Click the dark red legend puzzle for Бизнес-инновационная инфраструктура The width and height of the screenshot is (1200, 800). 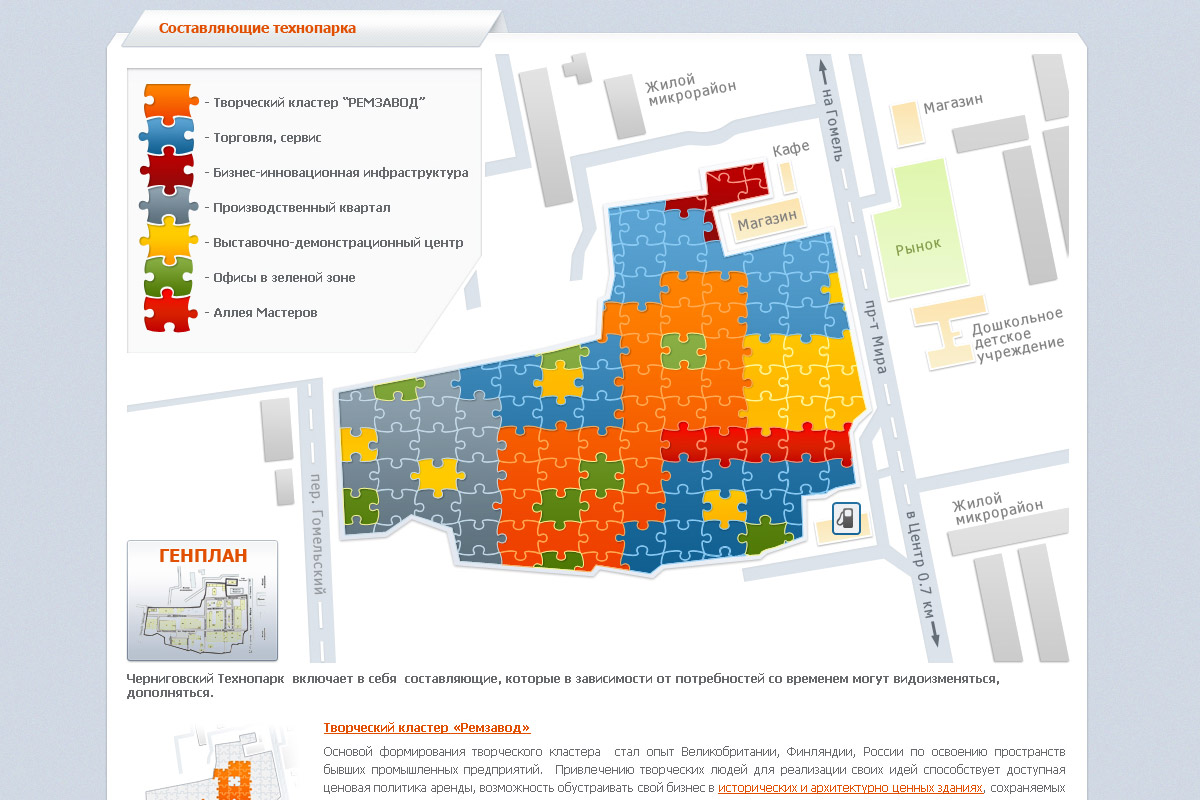point(168,172)
